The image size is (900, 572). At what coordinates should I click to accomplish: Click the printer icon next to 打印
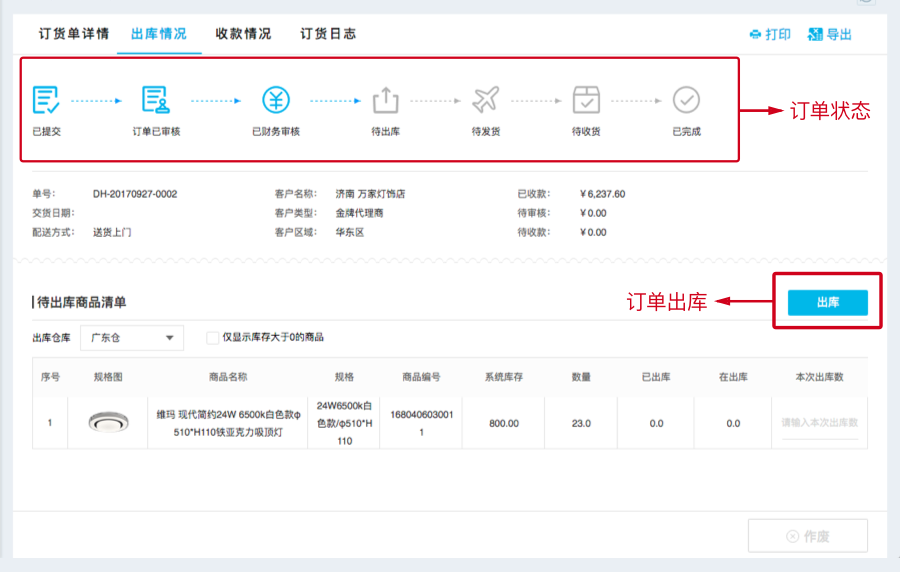point(755,35)
